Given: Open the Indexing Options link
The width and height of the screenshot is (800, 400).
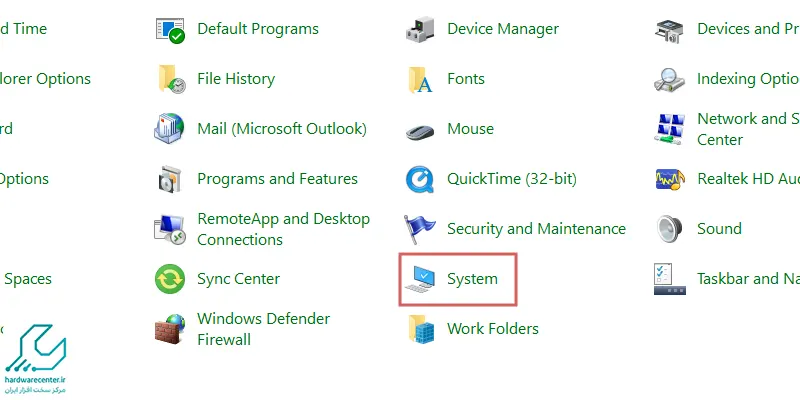Looking at the screenshot, I should (748, 79).
